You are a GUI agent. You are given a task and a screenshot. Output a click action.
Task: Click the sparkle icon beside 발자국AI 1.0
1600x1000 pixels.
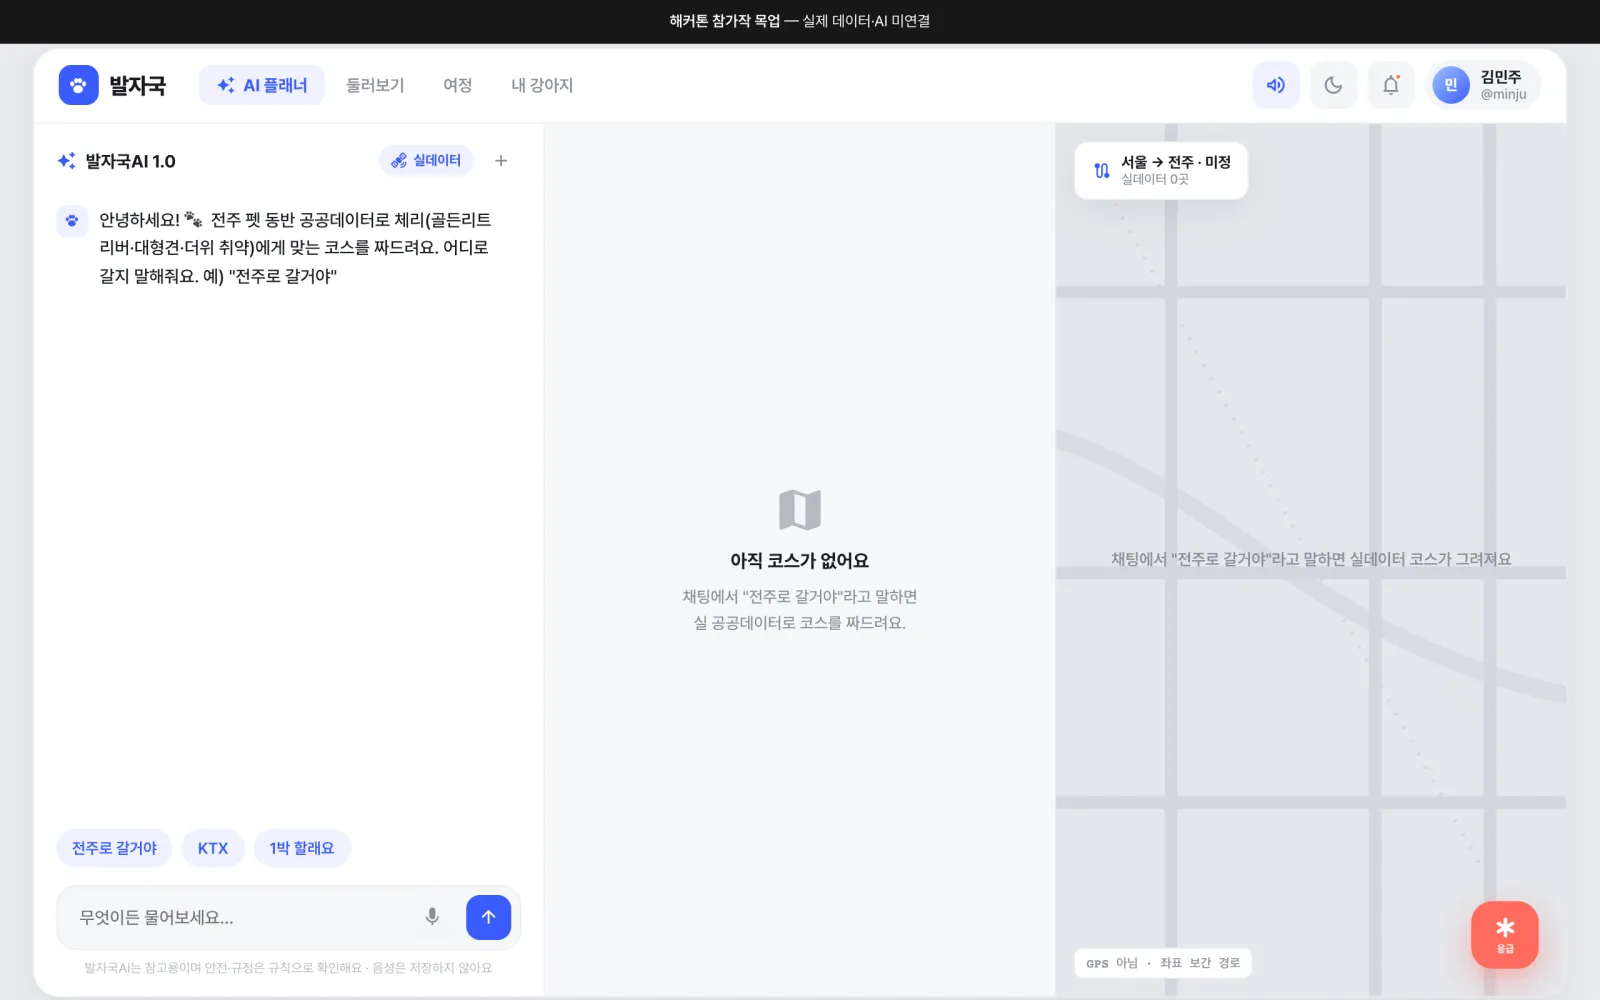click(x=67, y=161)
